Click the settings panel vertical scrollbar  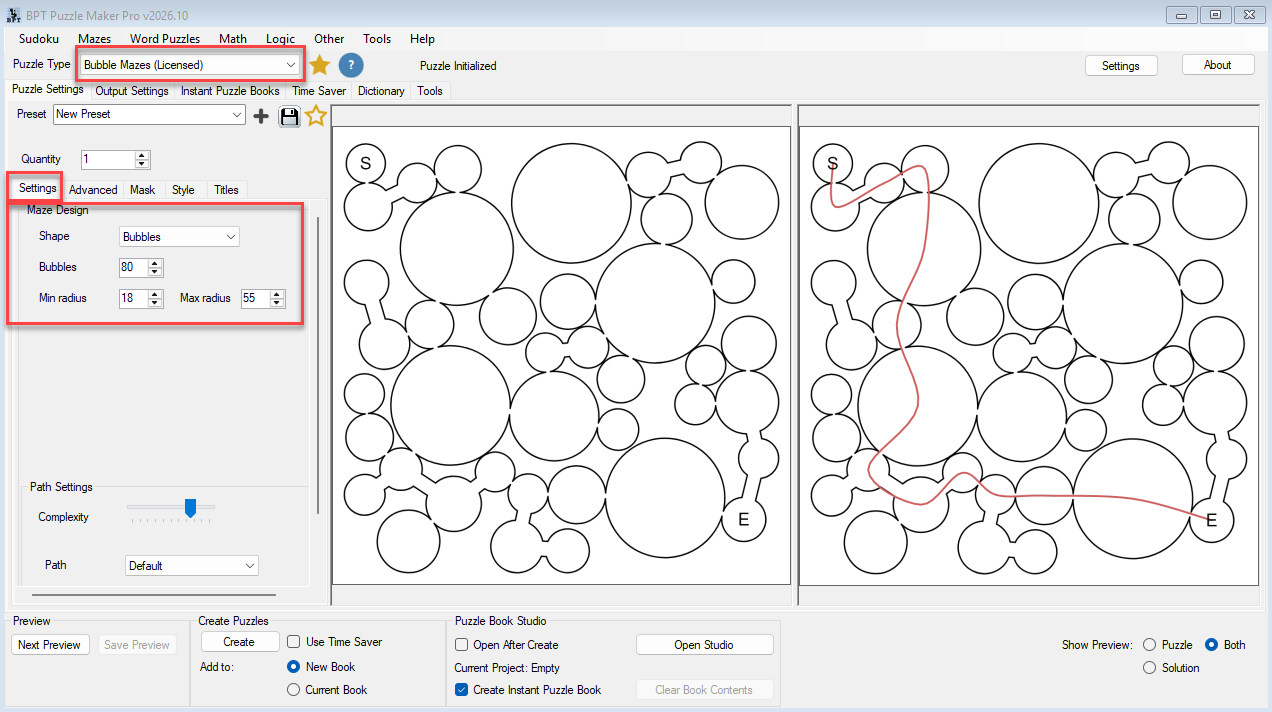(318, 365)
